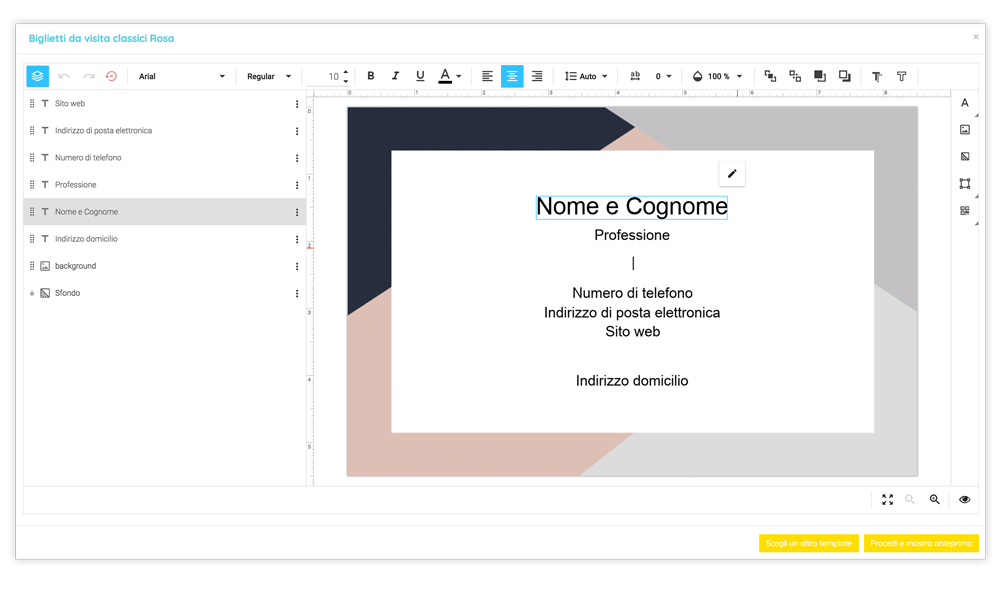
Task: Click the fit to screen icon
Action: pyautogui.click(x=887, y=499)
